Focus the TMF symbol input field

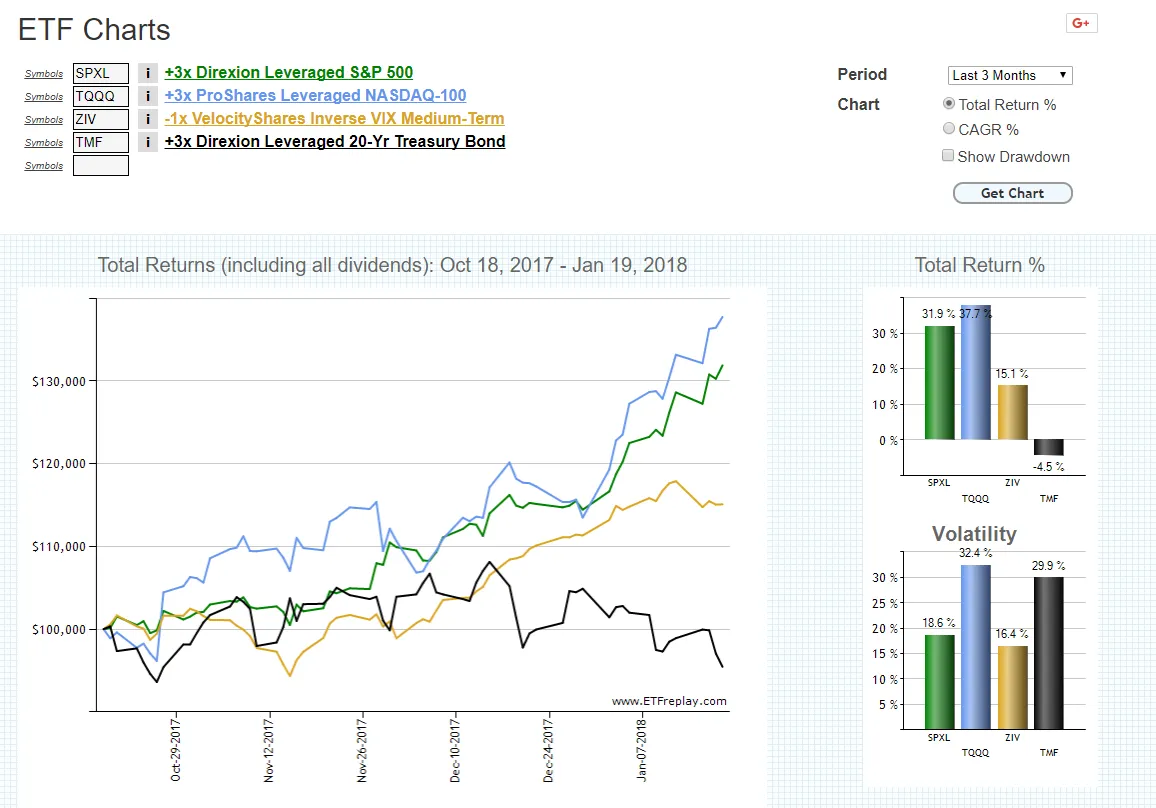pyautogui.click(x=101, y=142)
